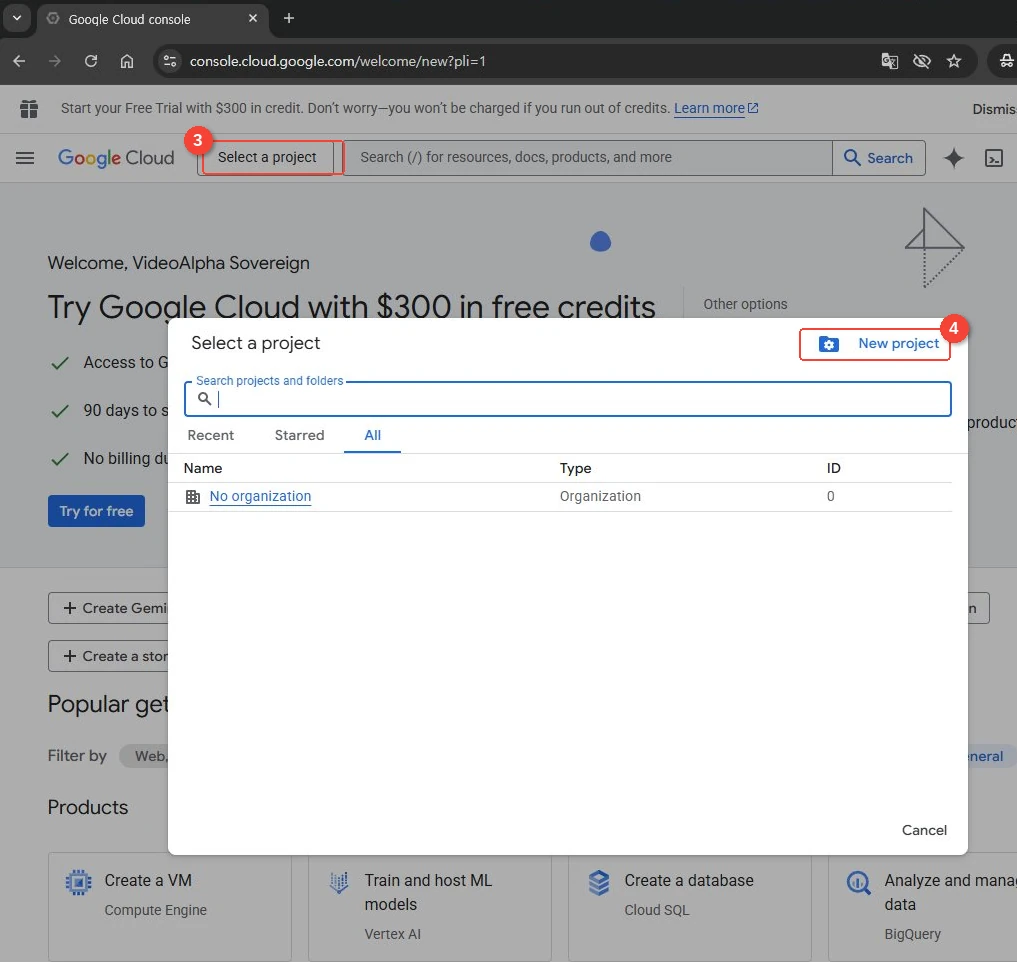
Task: Open the Select a project picker
Action: click(267, 158)
